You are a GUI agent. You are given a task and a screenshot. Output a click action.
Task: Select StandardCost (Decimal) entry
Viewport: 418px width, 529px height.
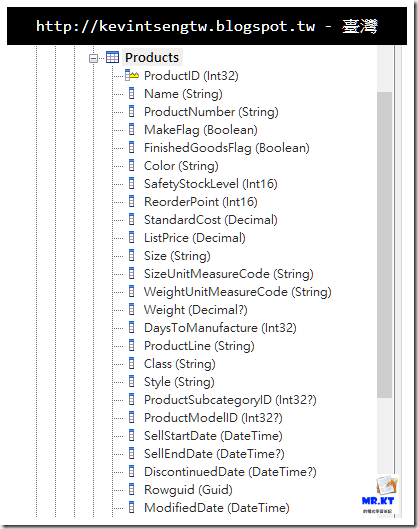click(211, 220)
